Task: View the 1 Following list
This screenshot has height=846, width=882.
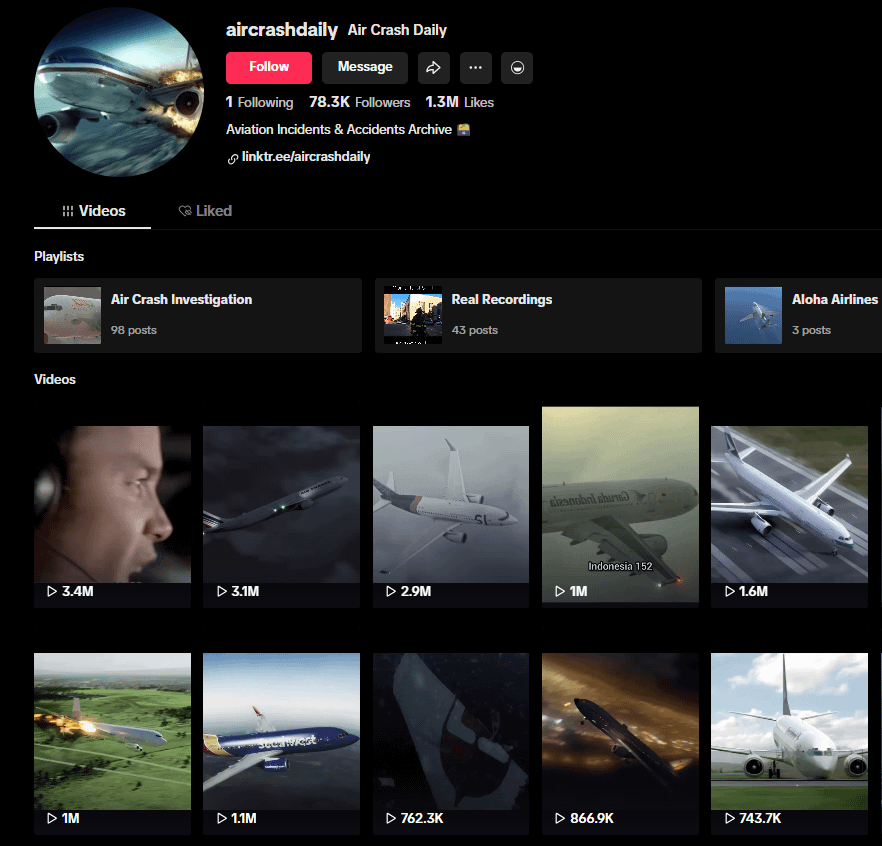Action: pyautogui.click(x=259, y=102)
